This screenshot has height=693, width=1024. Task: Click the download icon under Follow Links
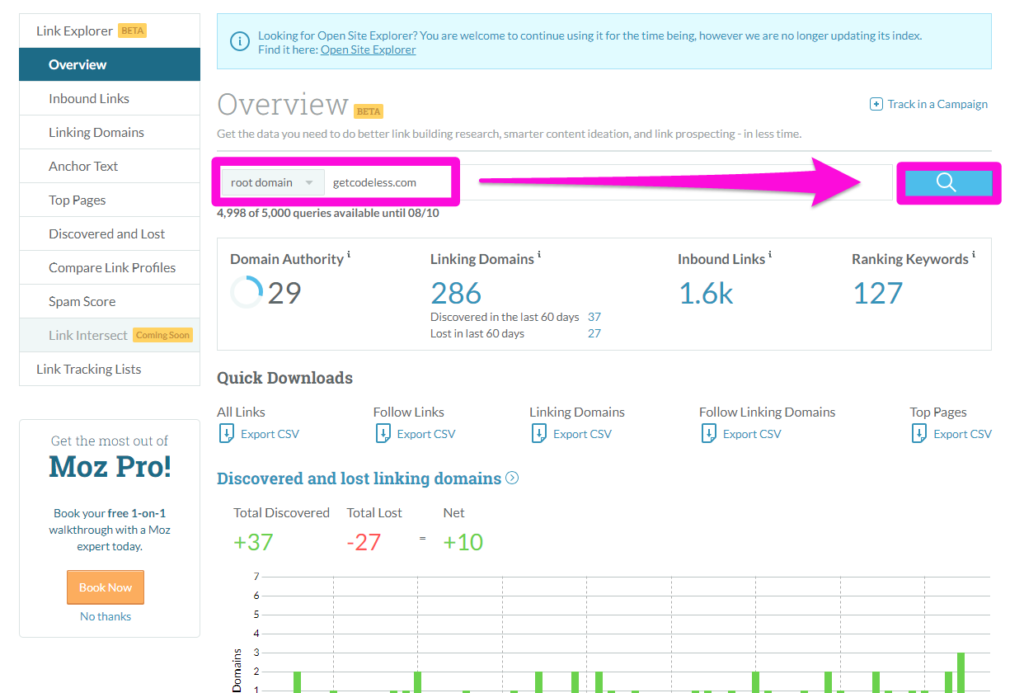coord(383,433)
